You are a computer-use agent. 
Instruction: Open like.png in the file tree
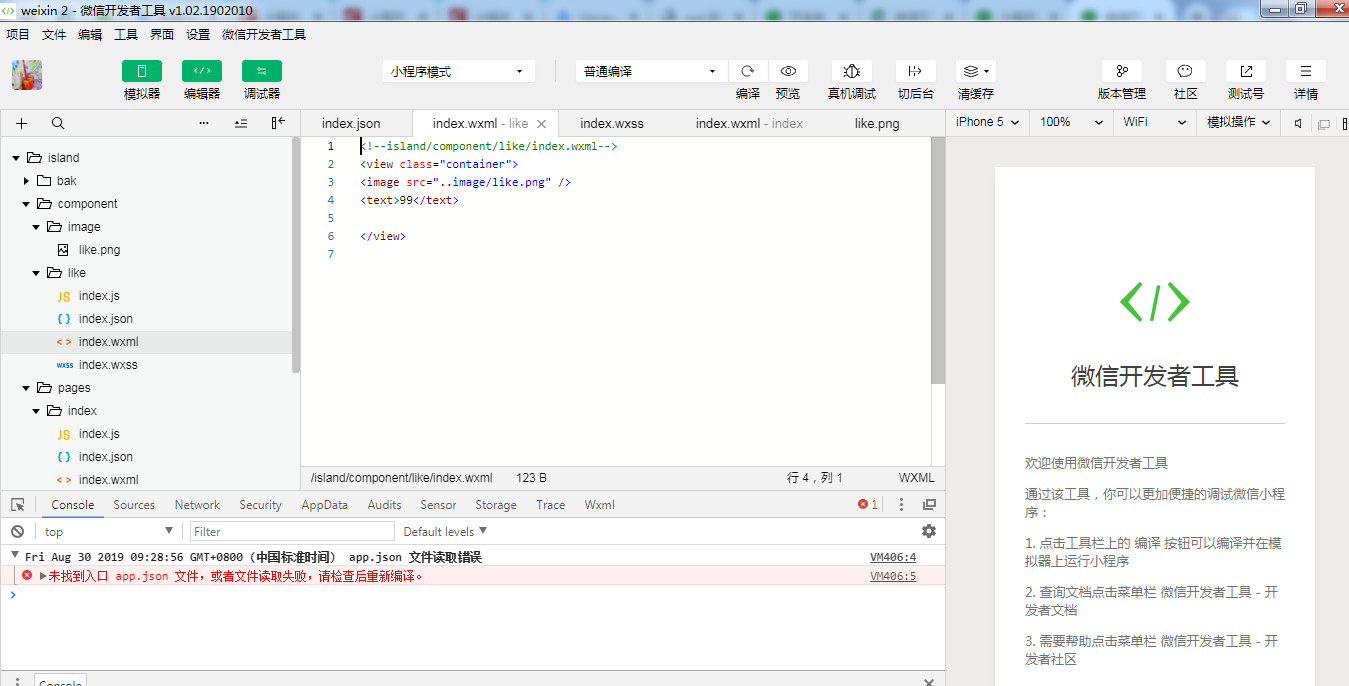point(99,250)
